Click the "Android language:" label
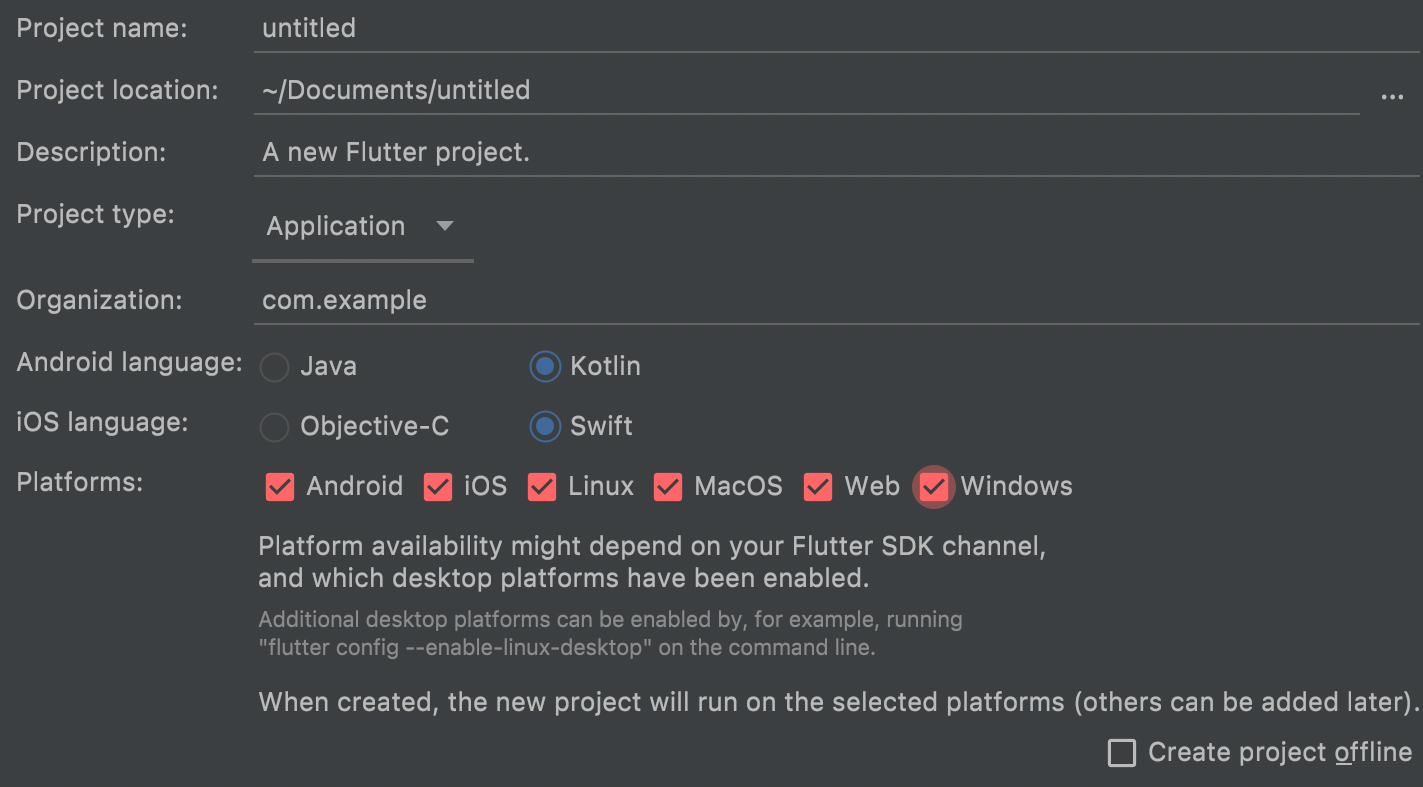Image resolution: width=1423 pixels, height=787 pixels. click(130, 363)
